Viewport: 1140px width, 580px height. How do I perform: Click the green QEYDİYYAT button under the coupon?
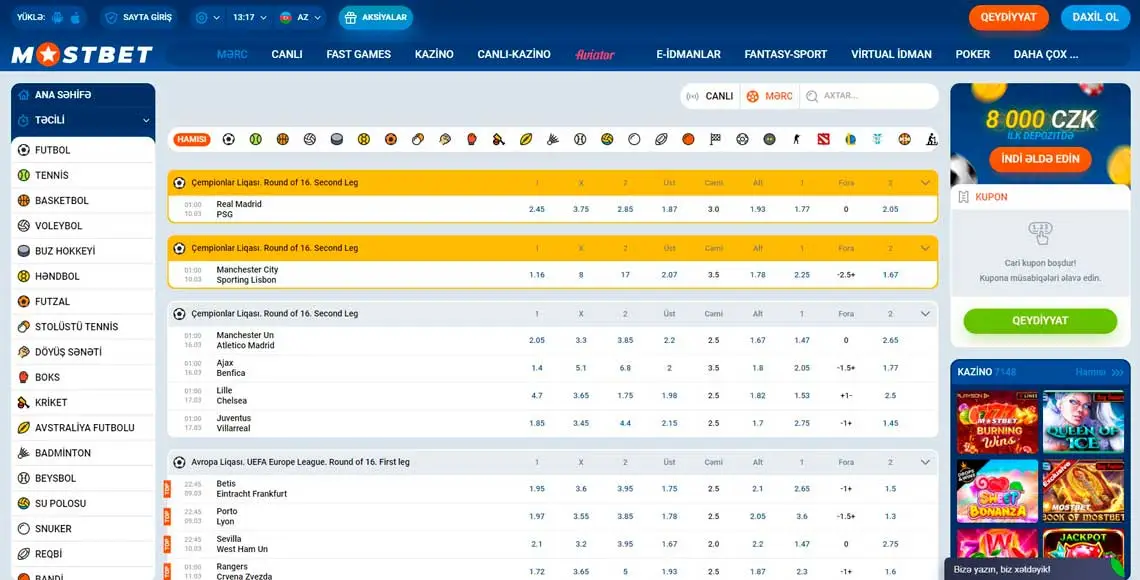point(1040,321)
